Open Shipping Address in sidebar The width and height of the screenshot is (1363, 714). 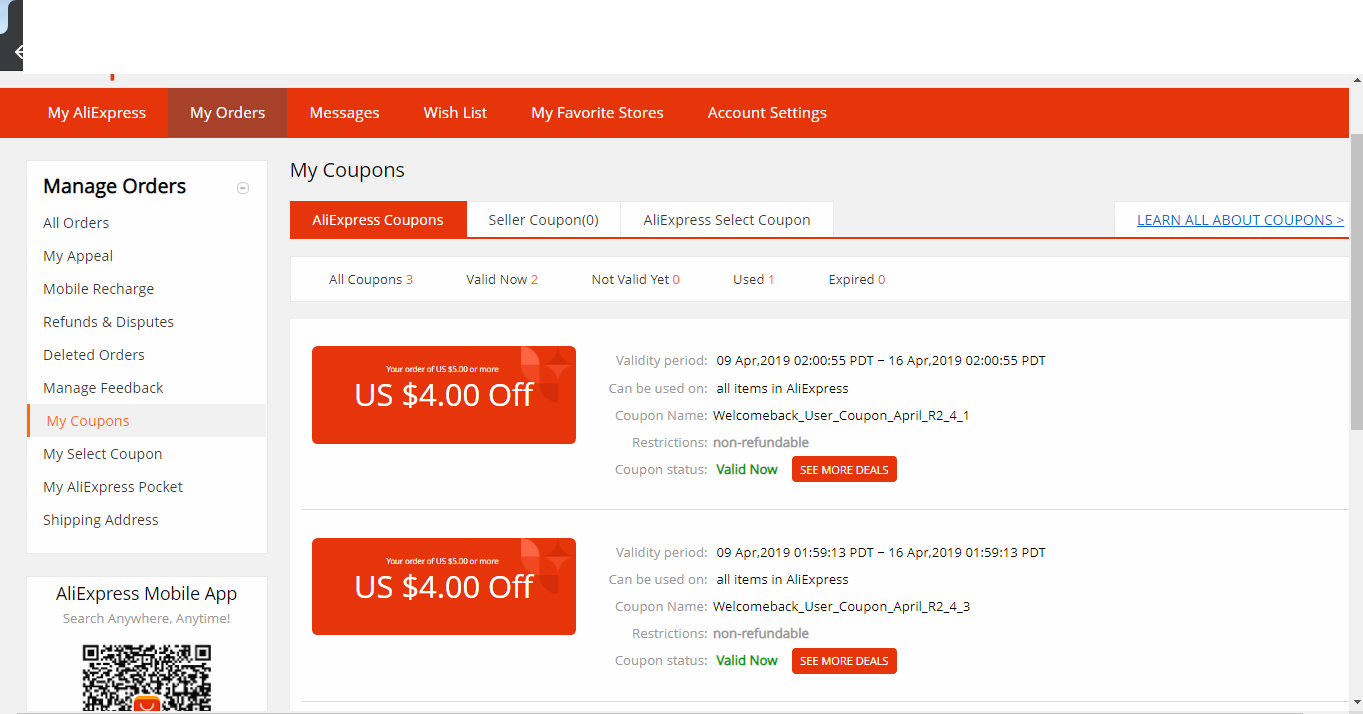101,520
